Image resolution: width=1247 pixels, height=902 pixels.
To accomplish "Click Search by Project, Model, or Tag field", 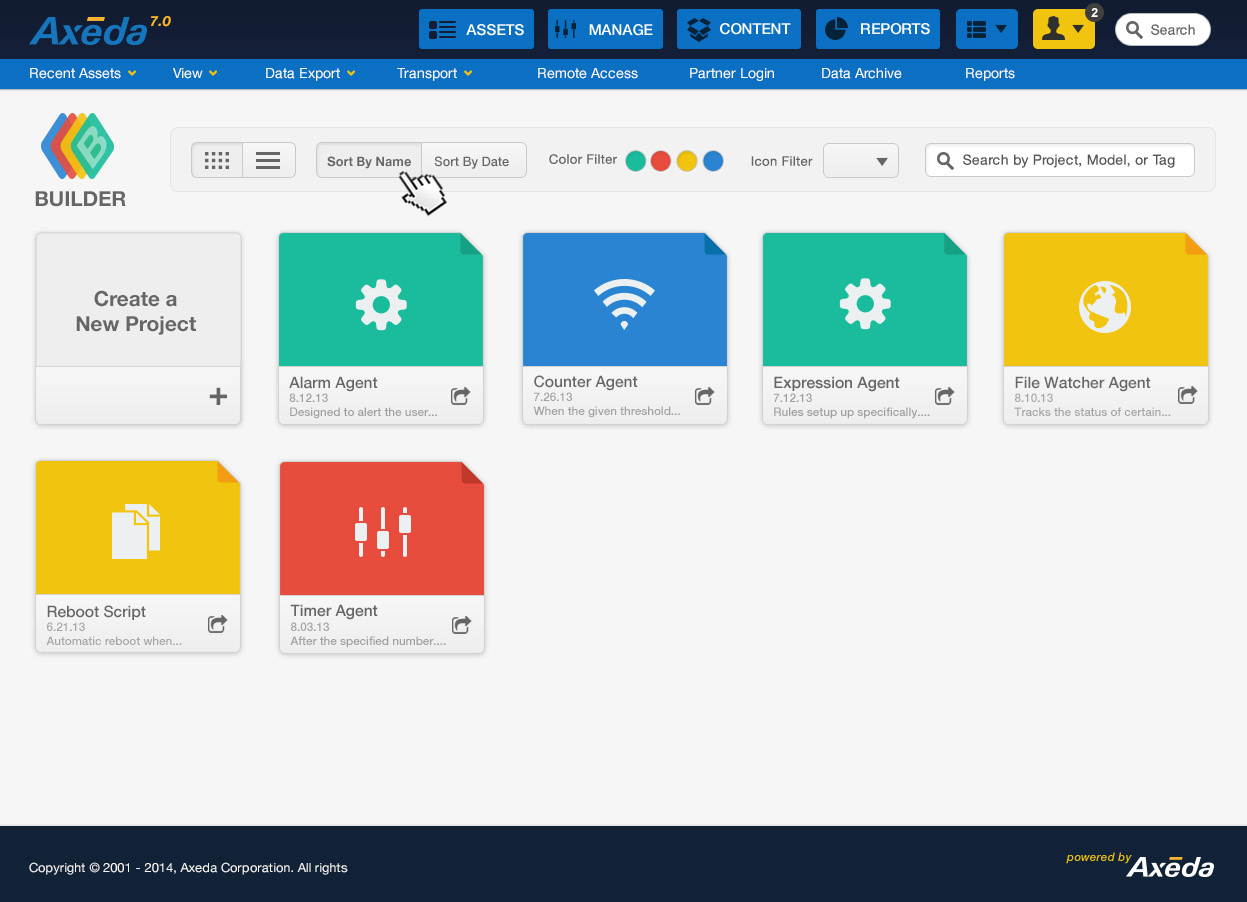I will pos(1060,160).
